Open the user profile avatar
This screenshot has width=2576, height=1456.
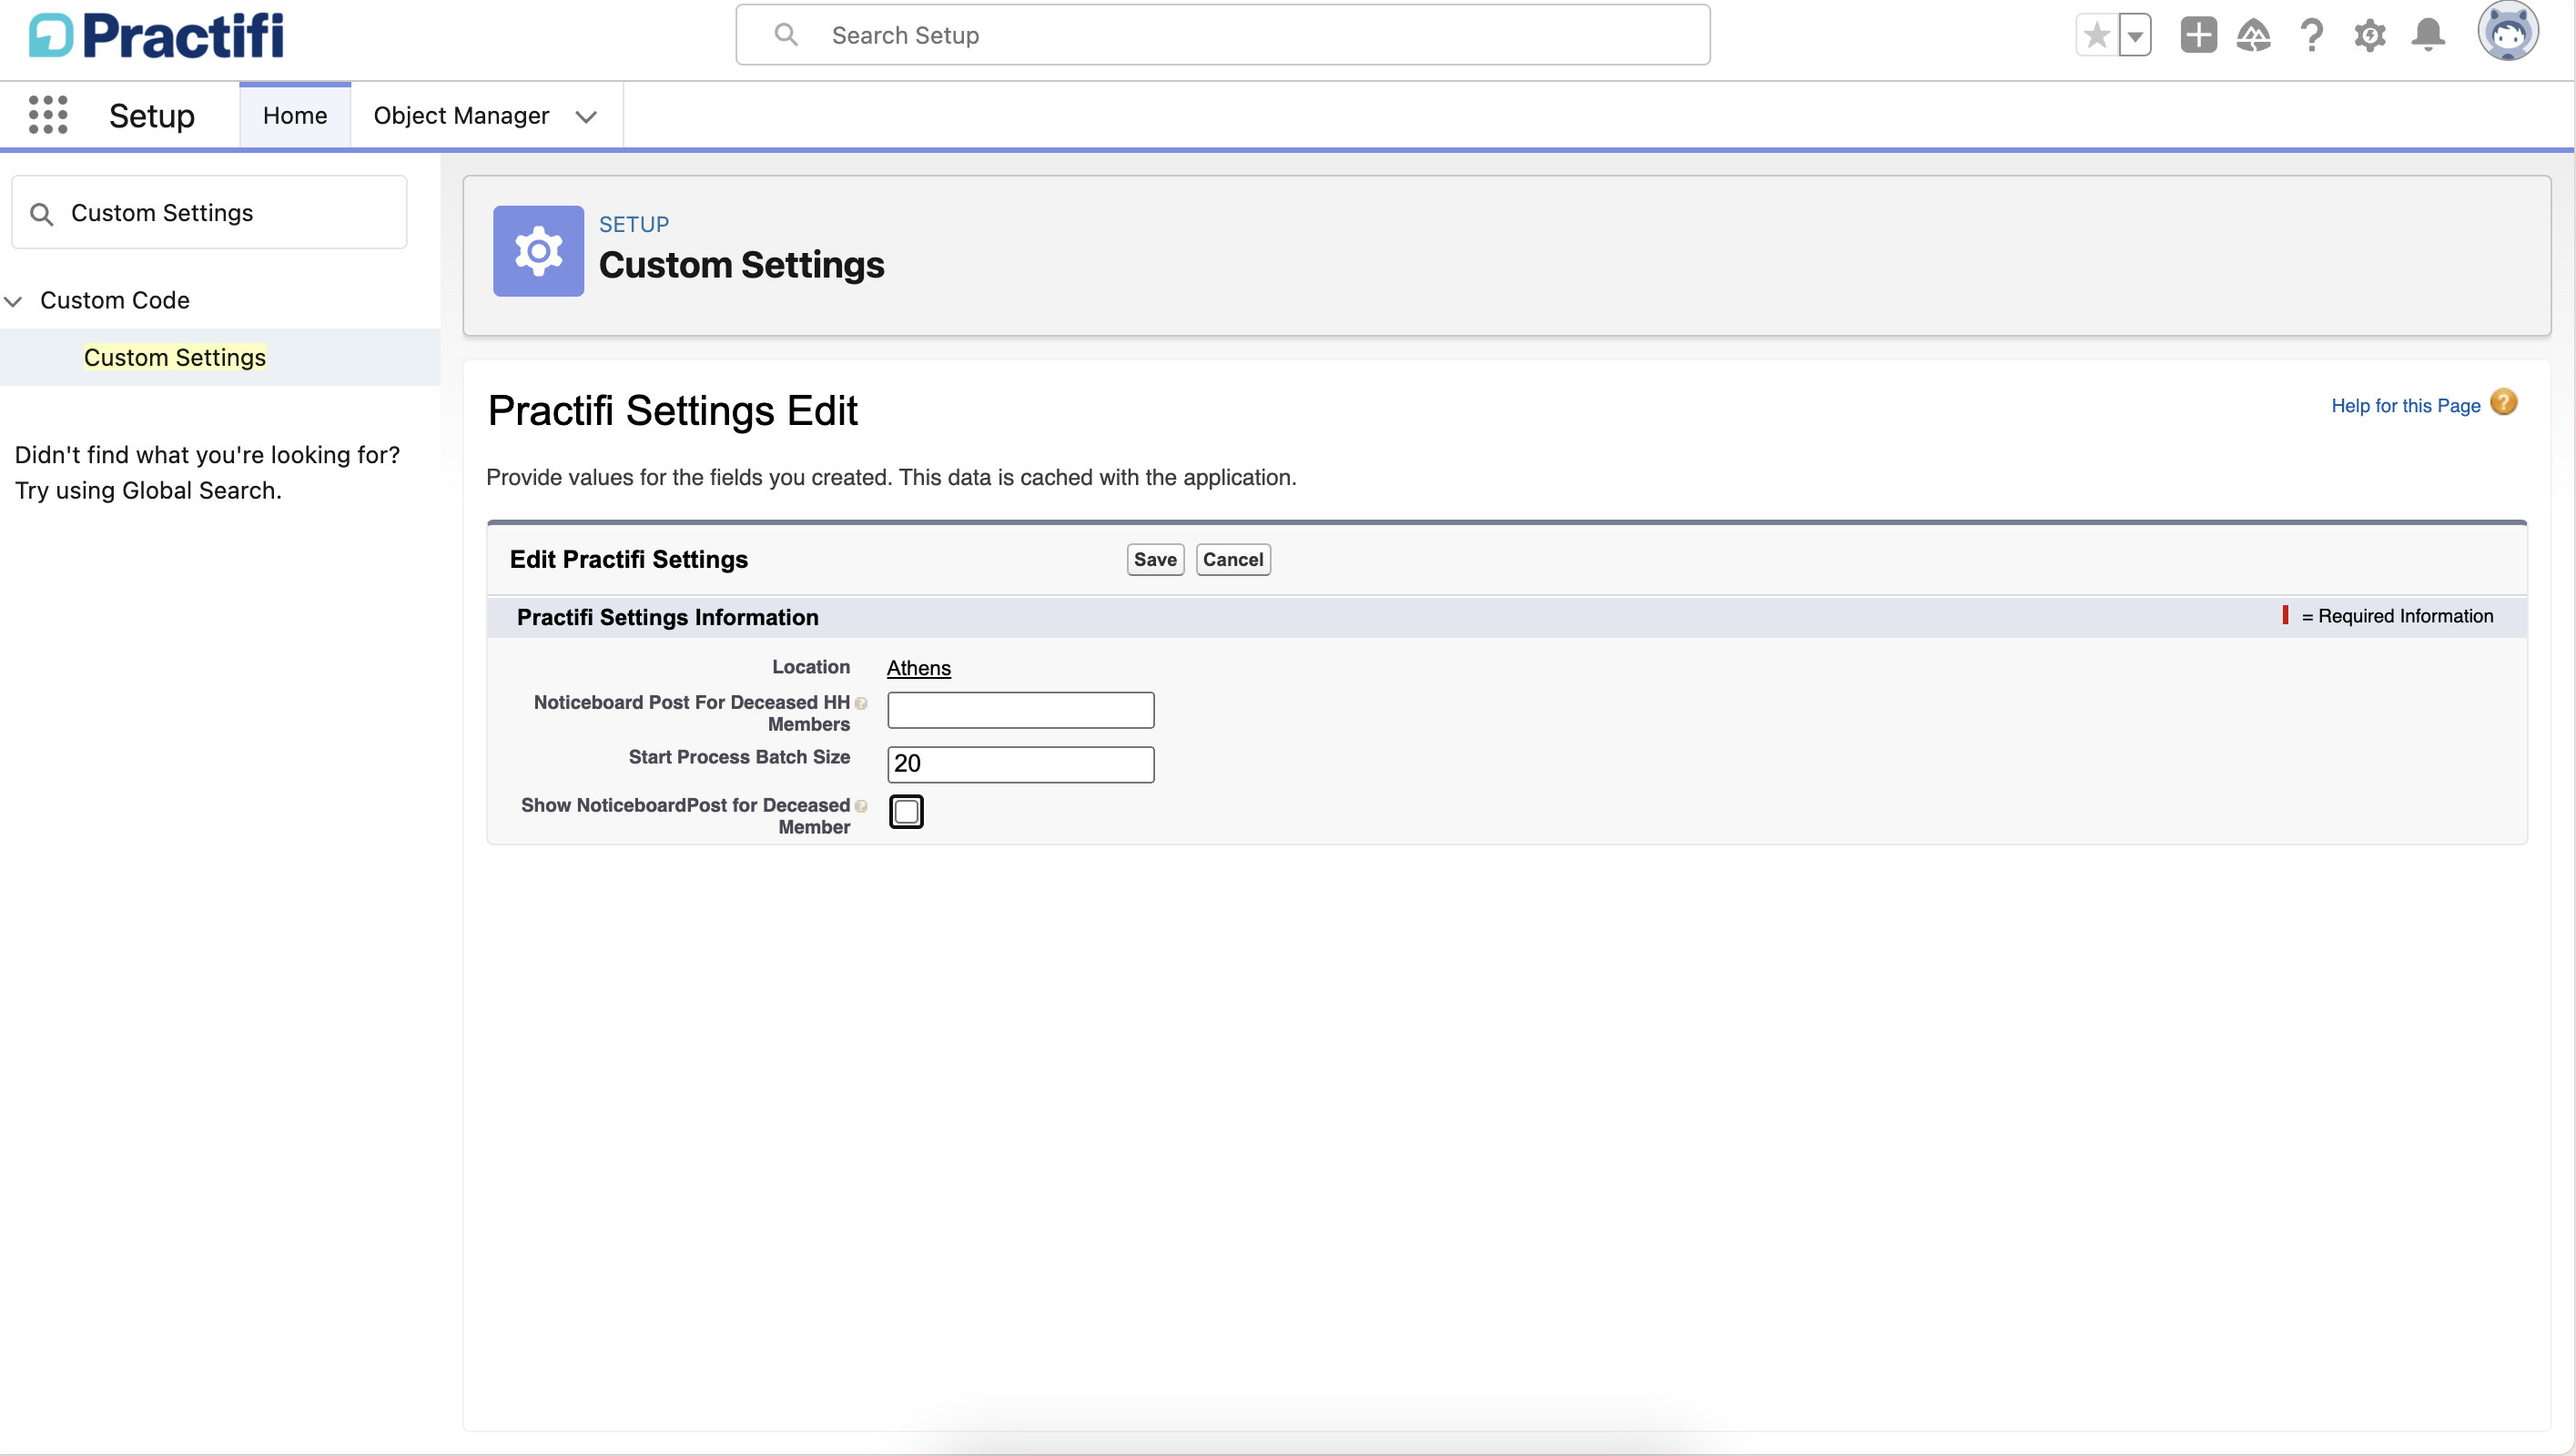pos(2507,32)
